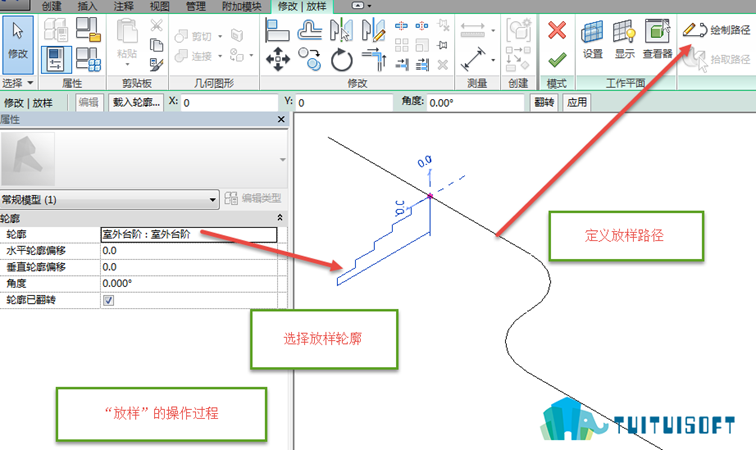Switch to the 附加模块 tab
This screenshot has width=756, height=450.
pos(242,6)
